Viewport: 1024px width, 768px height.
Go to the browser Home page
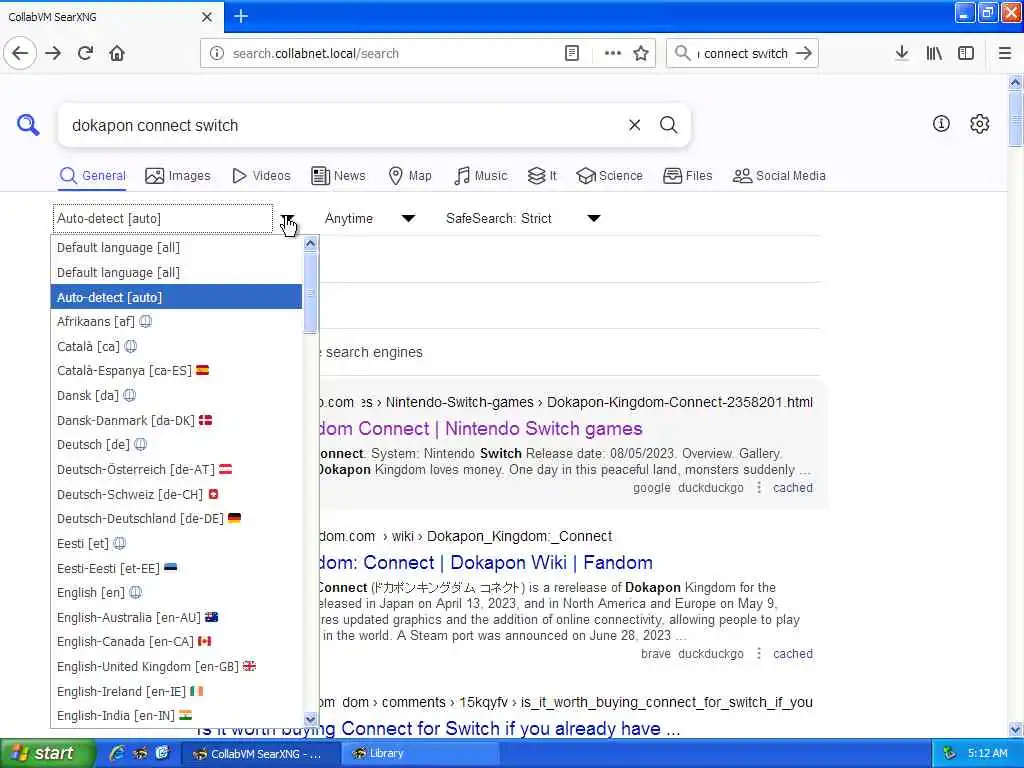pos(117,53)
